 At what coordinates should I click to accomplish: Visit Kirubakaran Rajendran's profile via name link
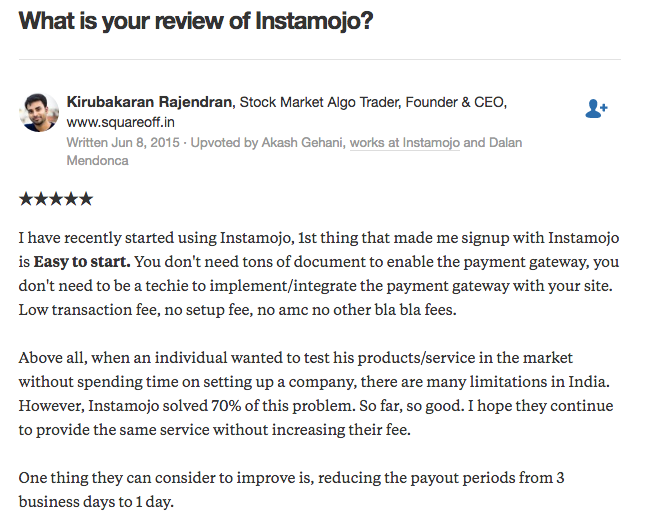[x=150, y=102]
